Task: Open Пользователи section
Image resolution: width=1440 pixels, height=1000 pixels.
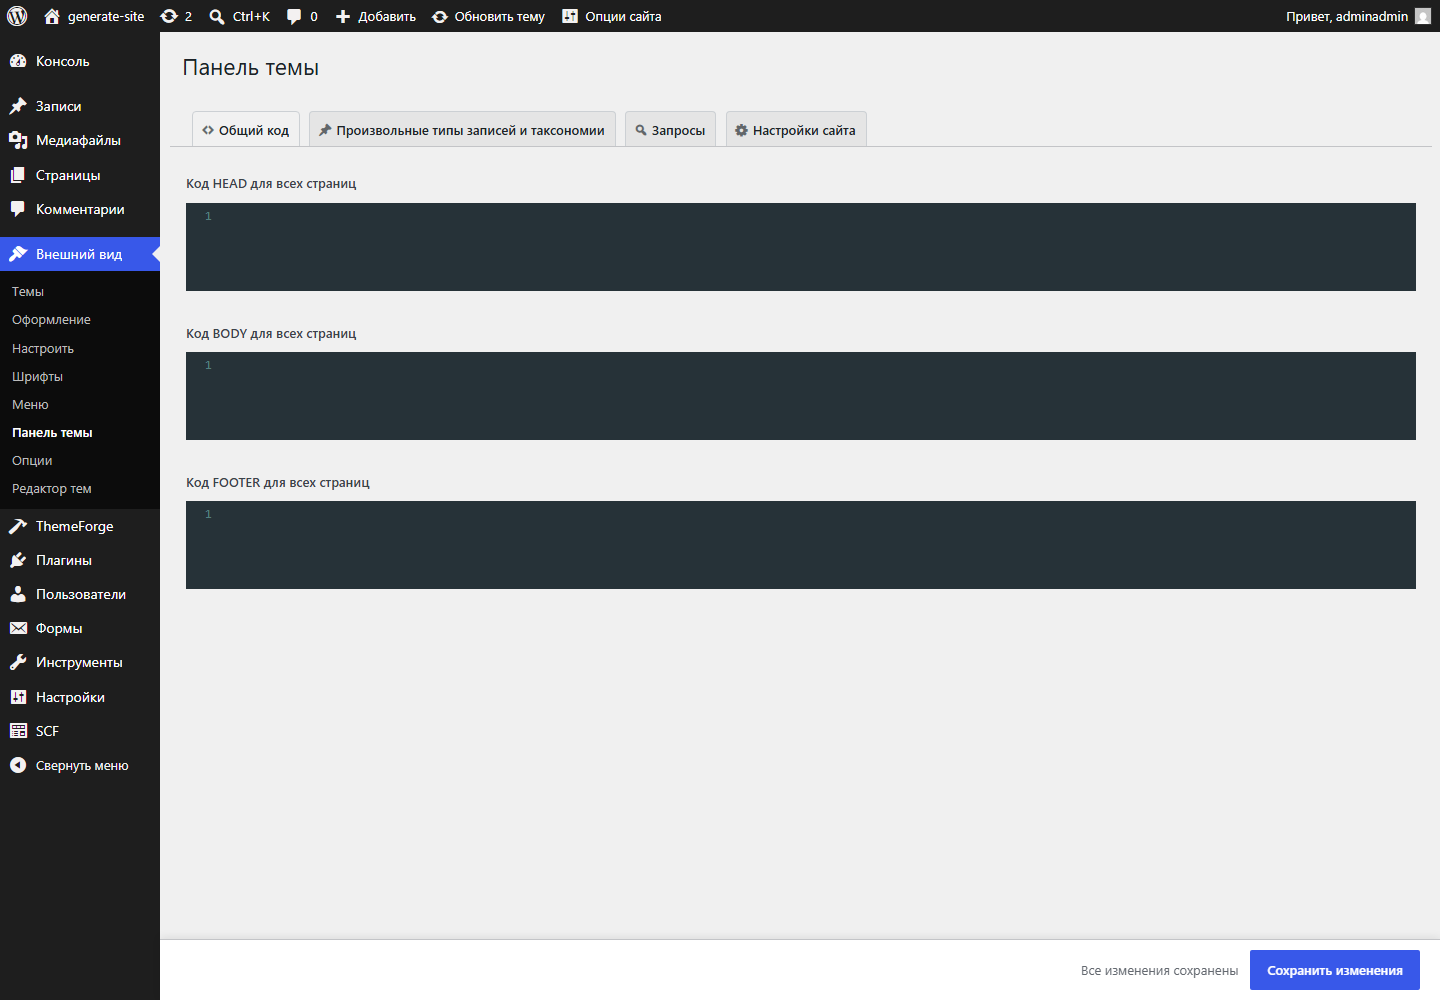Action: [x=80, y=594]
